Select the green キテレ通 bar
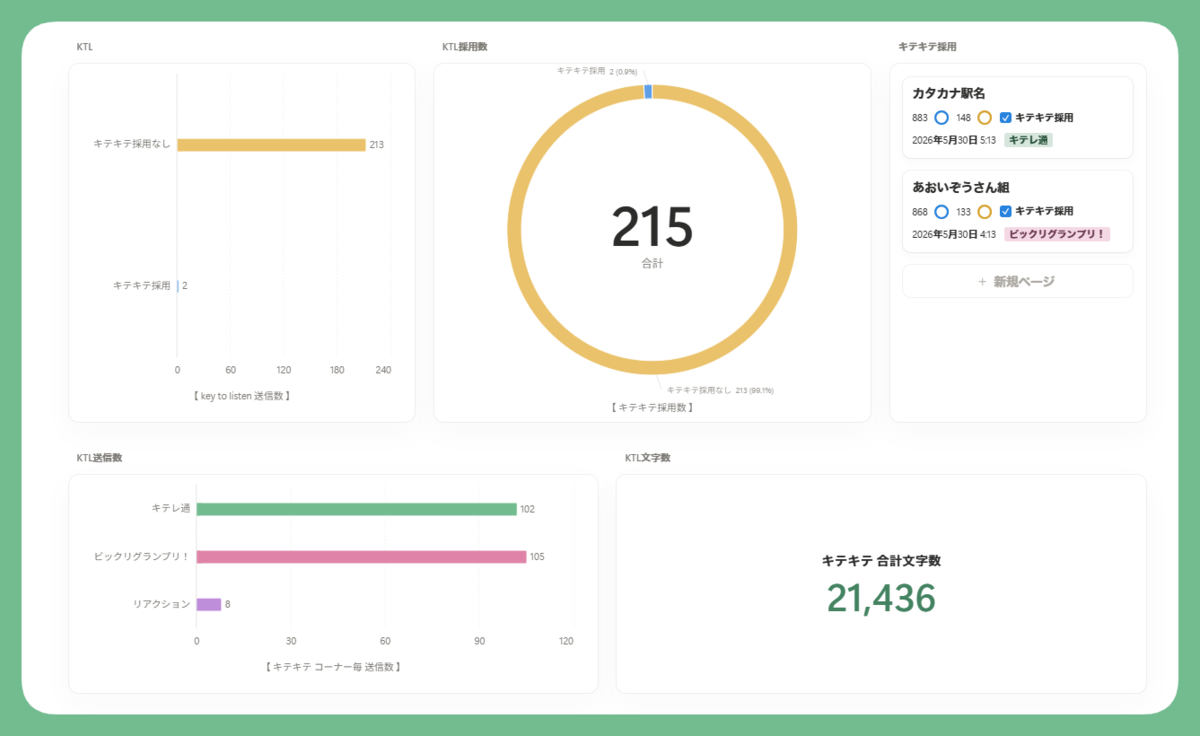 point(356,509)
